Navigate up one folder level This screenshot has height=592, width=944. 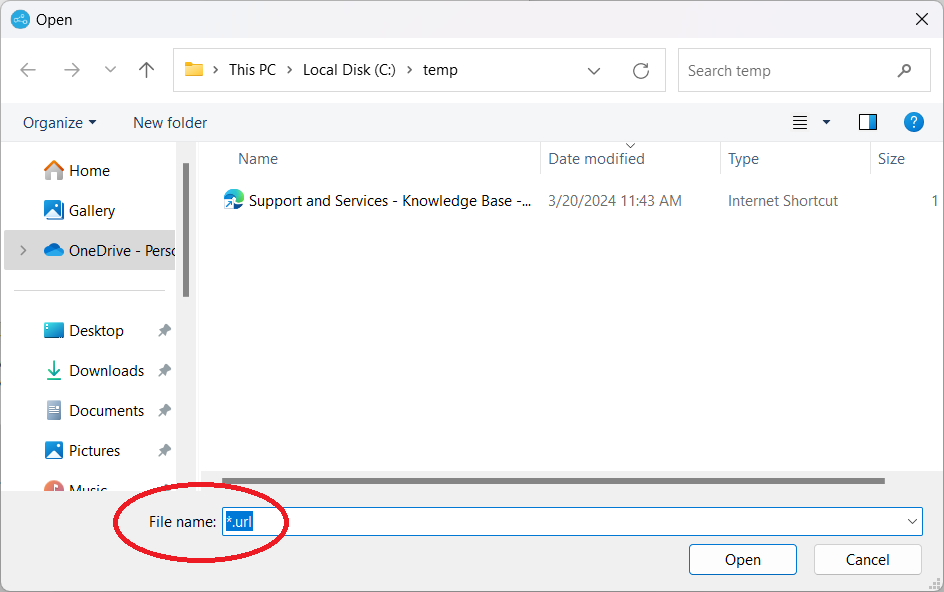click(x=146, y=69)
